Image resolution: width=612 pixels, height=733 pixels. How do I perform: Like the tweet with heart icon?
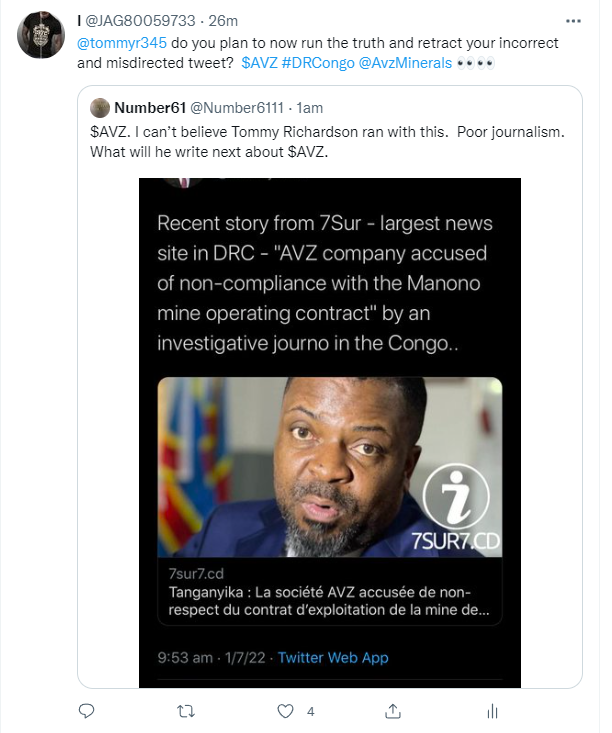(x=286, y=712)
